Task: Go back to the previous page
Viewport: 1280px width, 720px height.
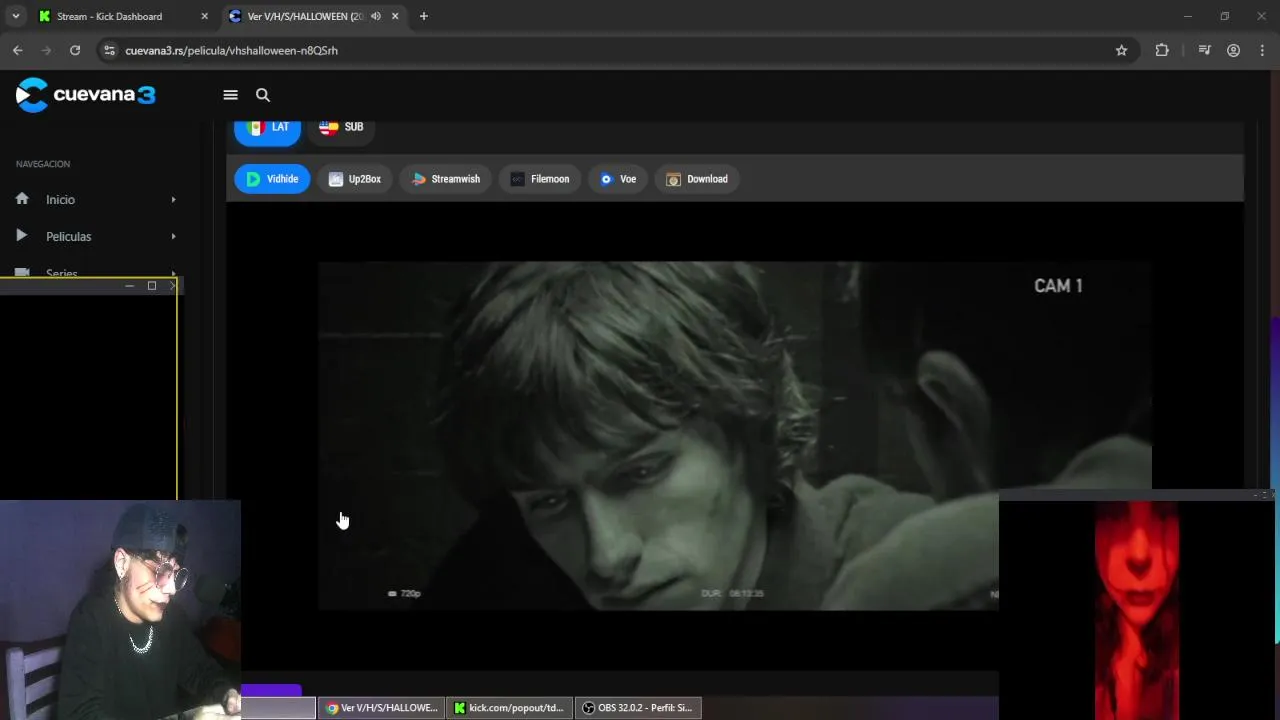Action: click(17, 50)
